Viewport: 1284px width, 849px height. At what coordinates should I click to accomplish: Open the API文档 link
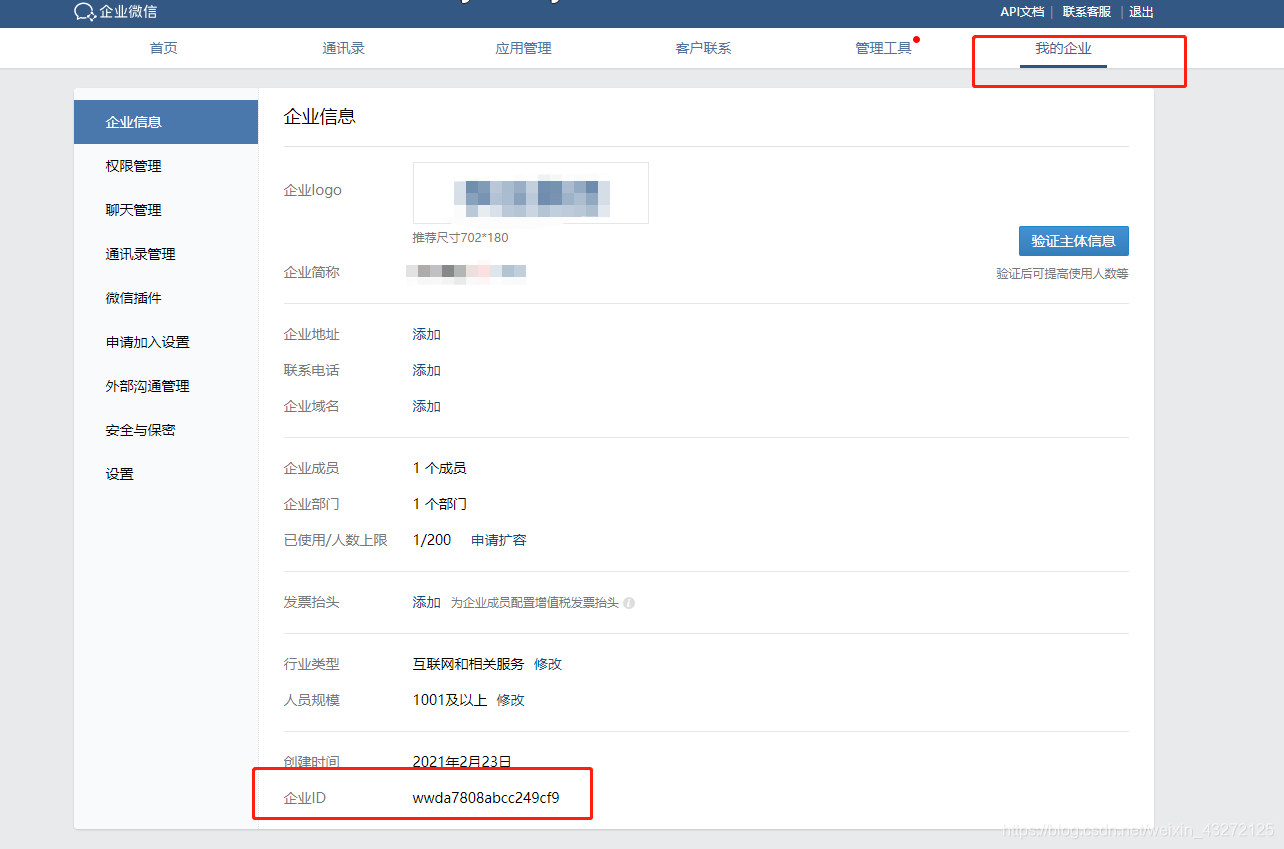click(x=1022, y=12)
